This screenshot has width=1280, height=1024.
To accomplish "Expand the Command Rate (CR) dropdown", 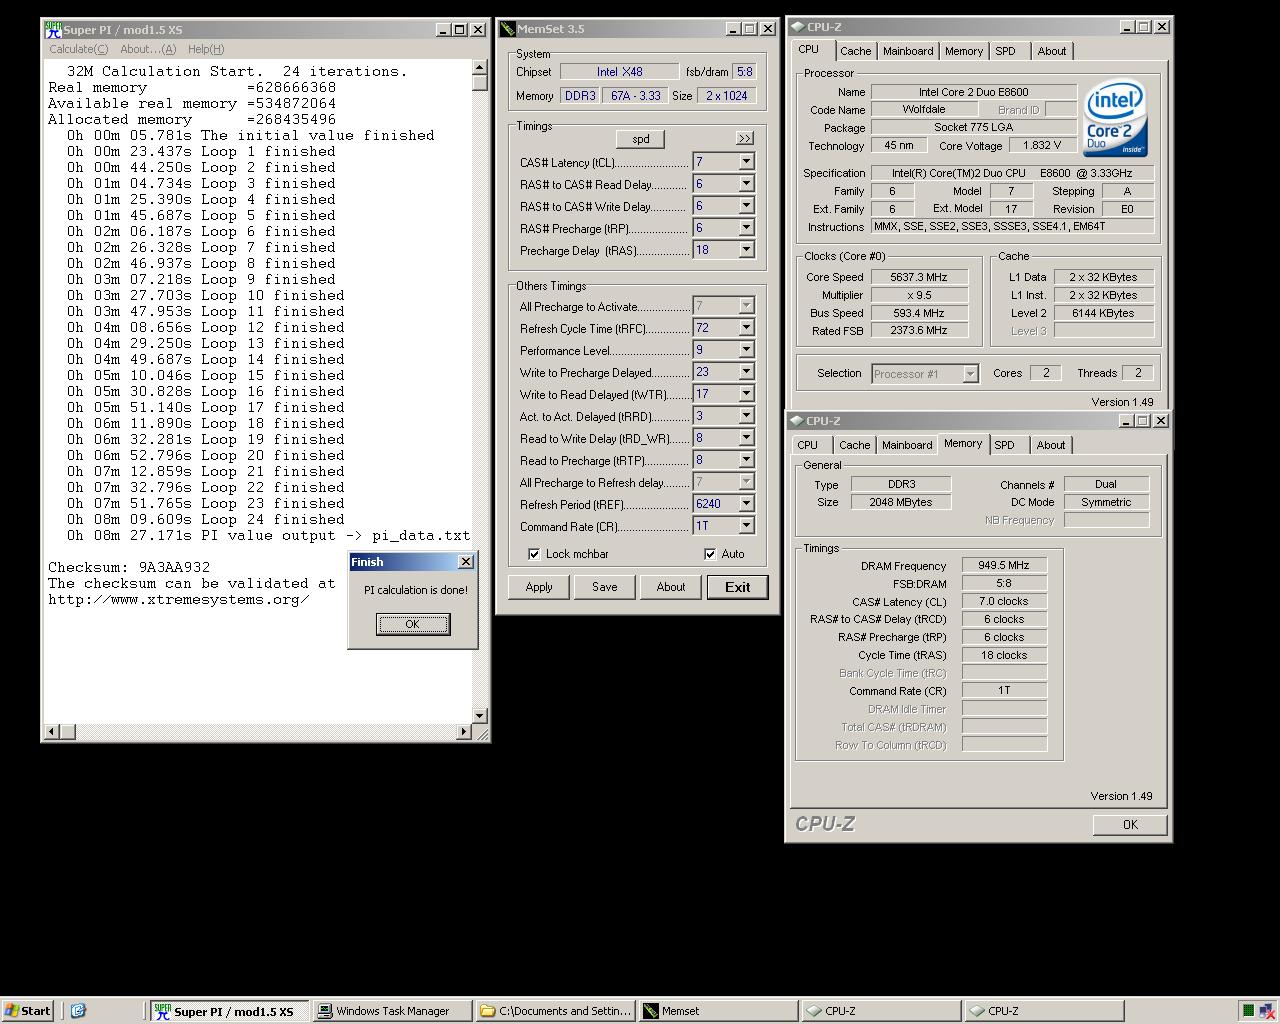I will [746, 526].
